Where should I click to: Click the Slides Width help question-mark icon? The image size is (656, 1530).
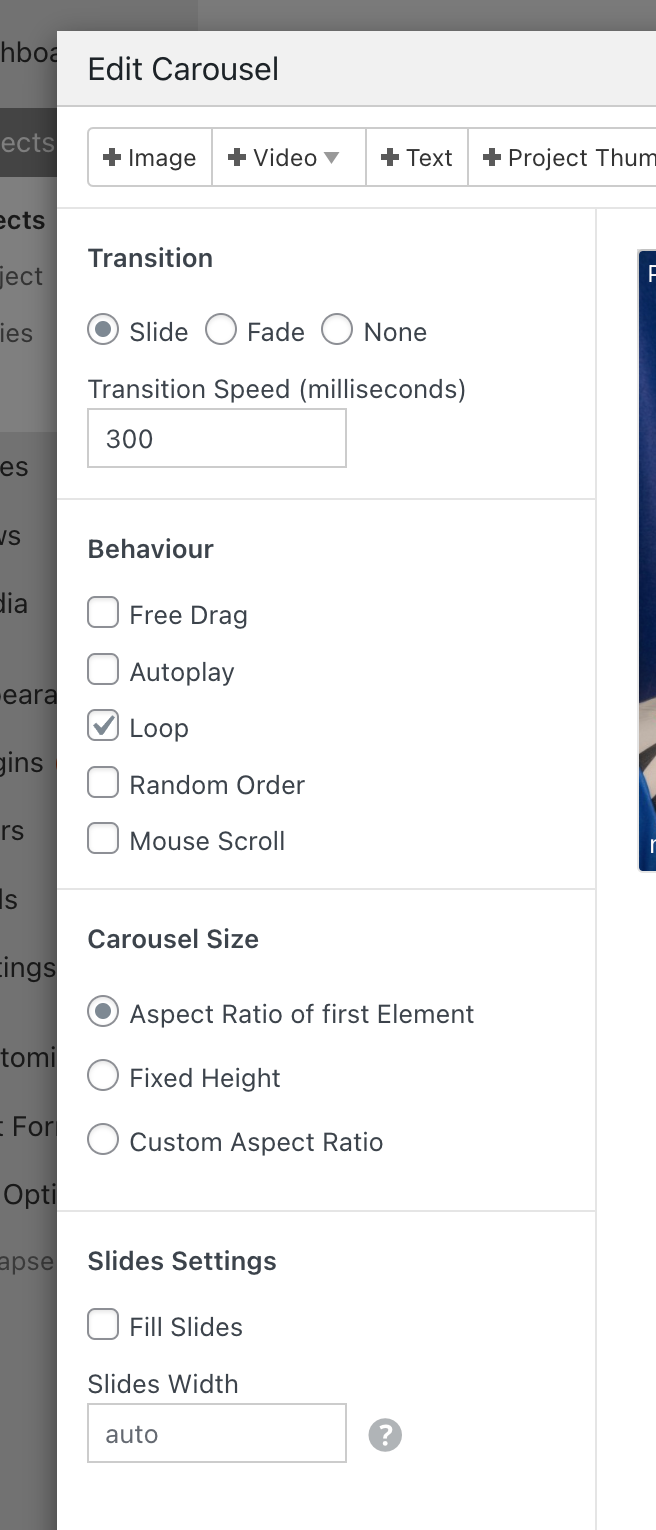pyautogui.click(x=385, y=1435)
